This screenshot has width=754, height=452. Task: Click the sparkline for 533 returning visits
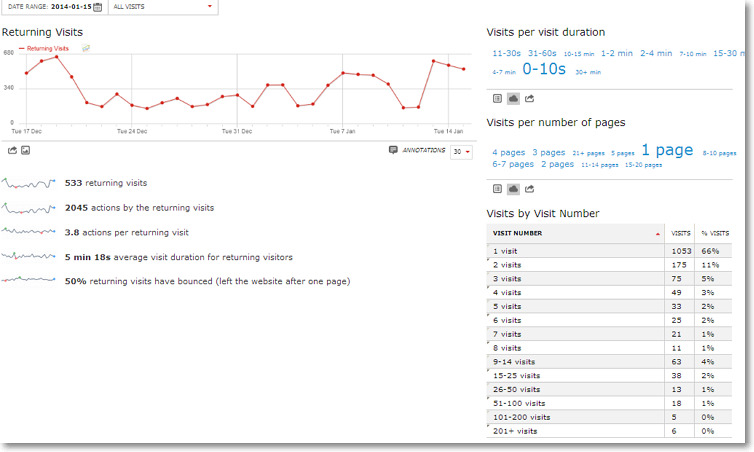click(29, 184)
